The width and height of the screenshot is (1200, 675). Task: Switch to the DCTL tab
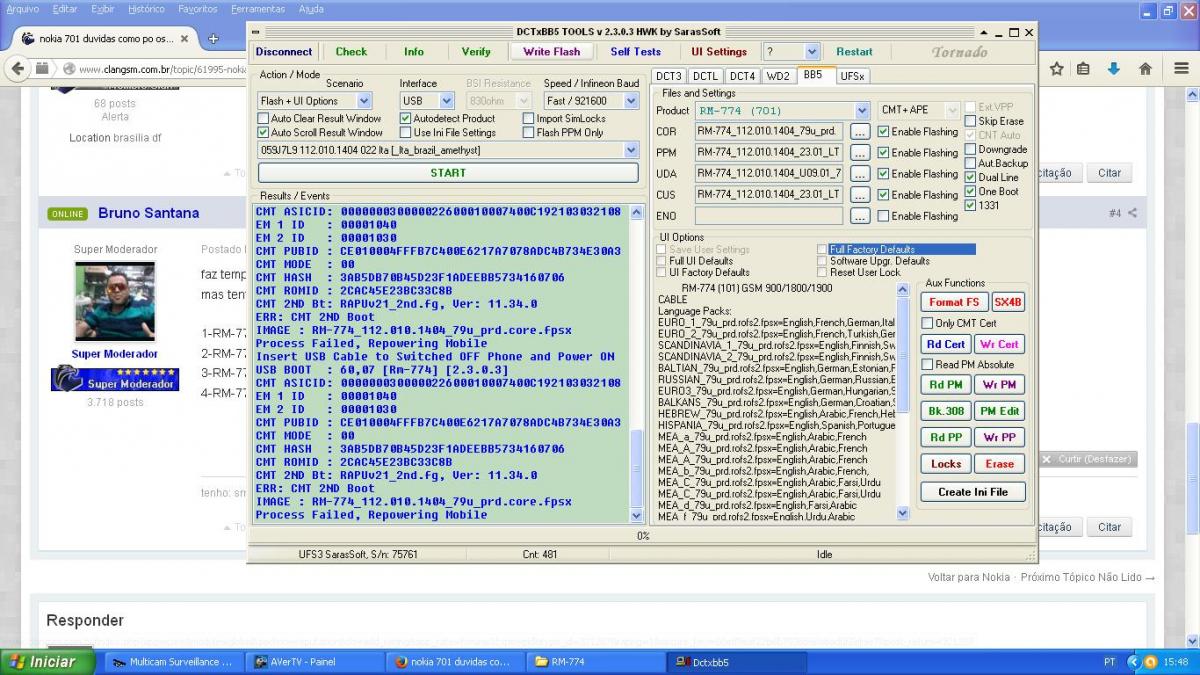705,76
